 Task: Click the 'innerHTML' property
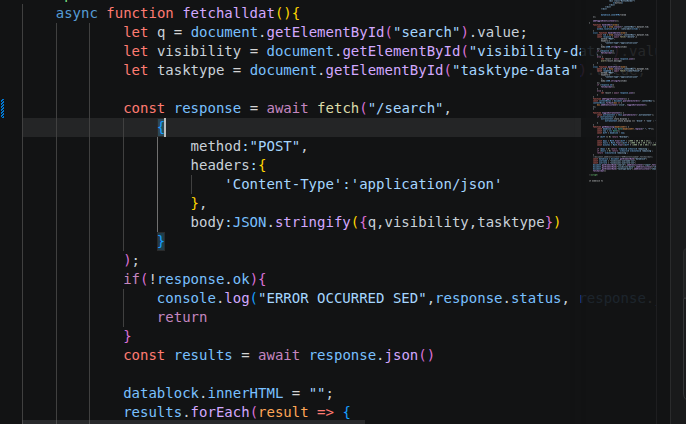[245, 393]
